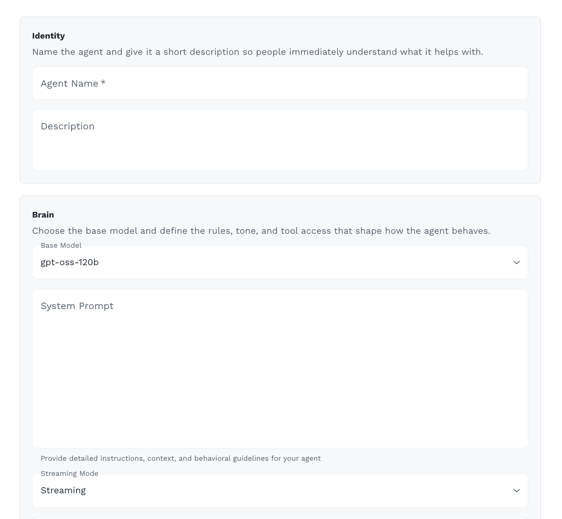
Task: Click the 'Provide detailed instructions' helper text
Action: tap(181, 458)
